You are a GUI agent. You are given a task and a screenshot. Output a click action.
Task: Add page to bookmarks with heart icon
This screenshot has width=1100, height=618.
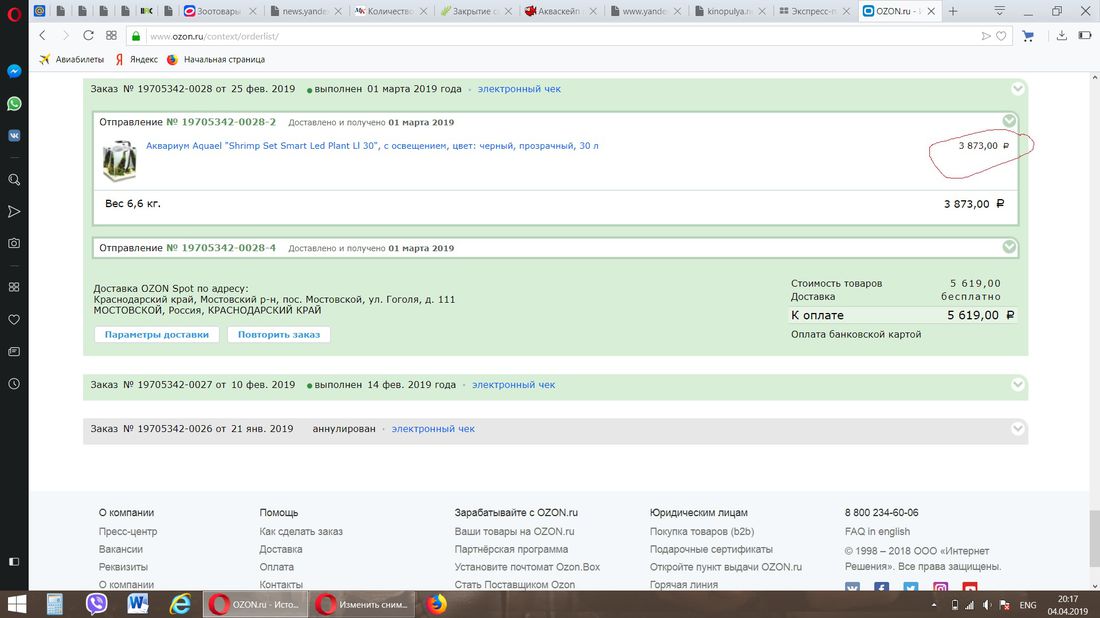pyautogui.click(x=1003, y=35)
